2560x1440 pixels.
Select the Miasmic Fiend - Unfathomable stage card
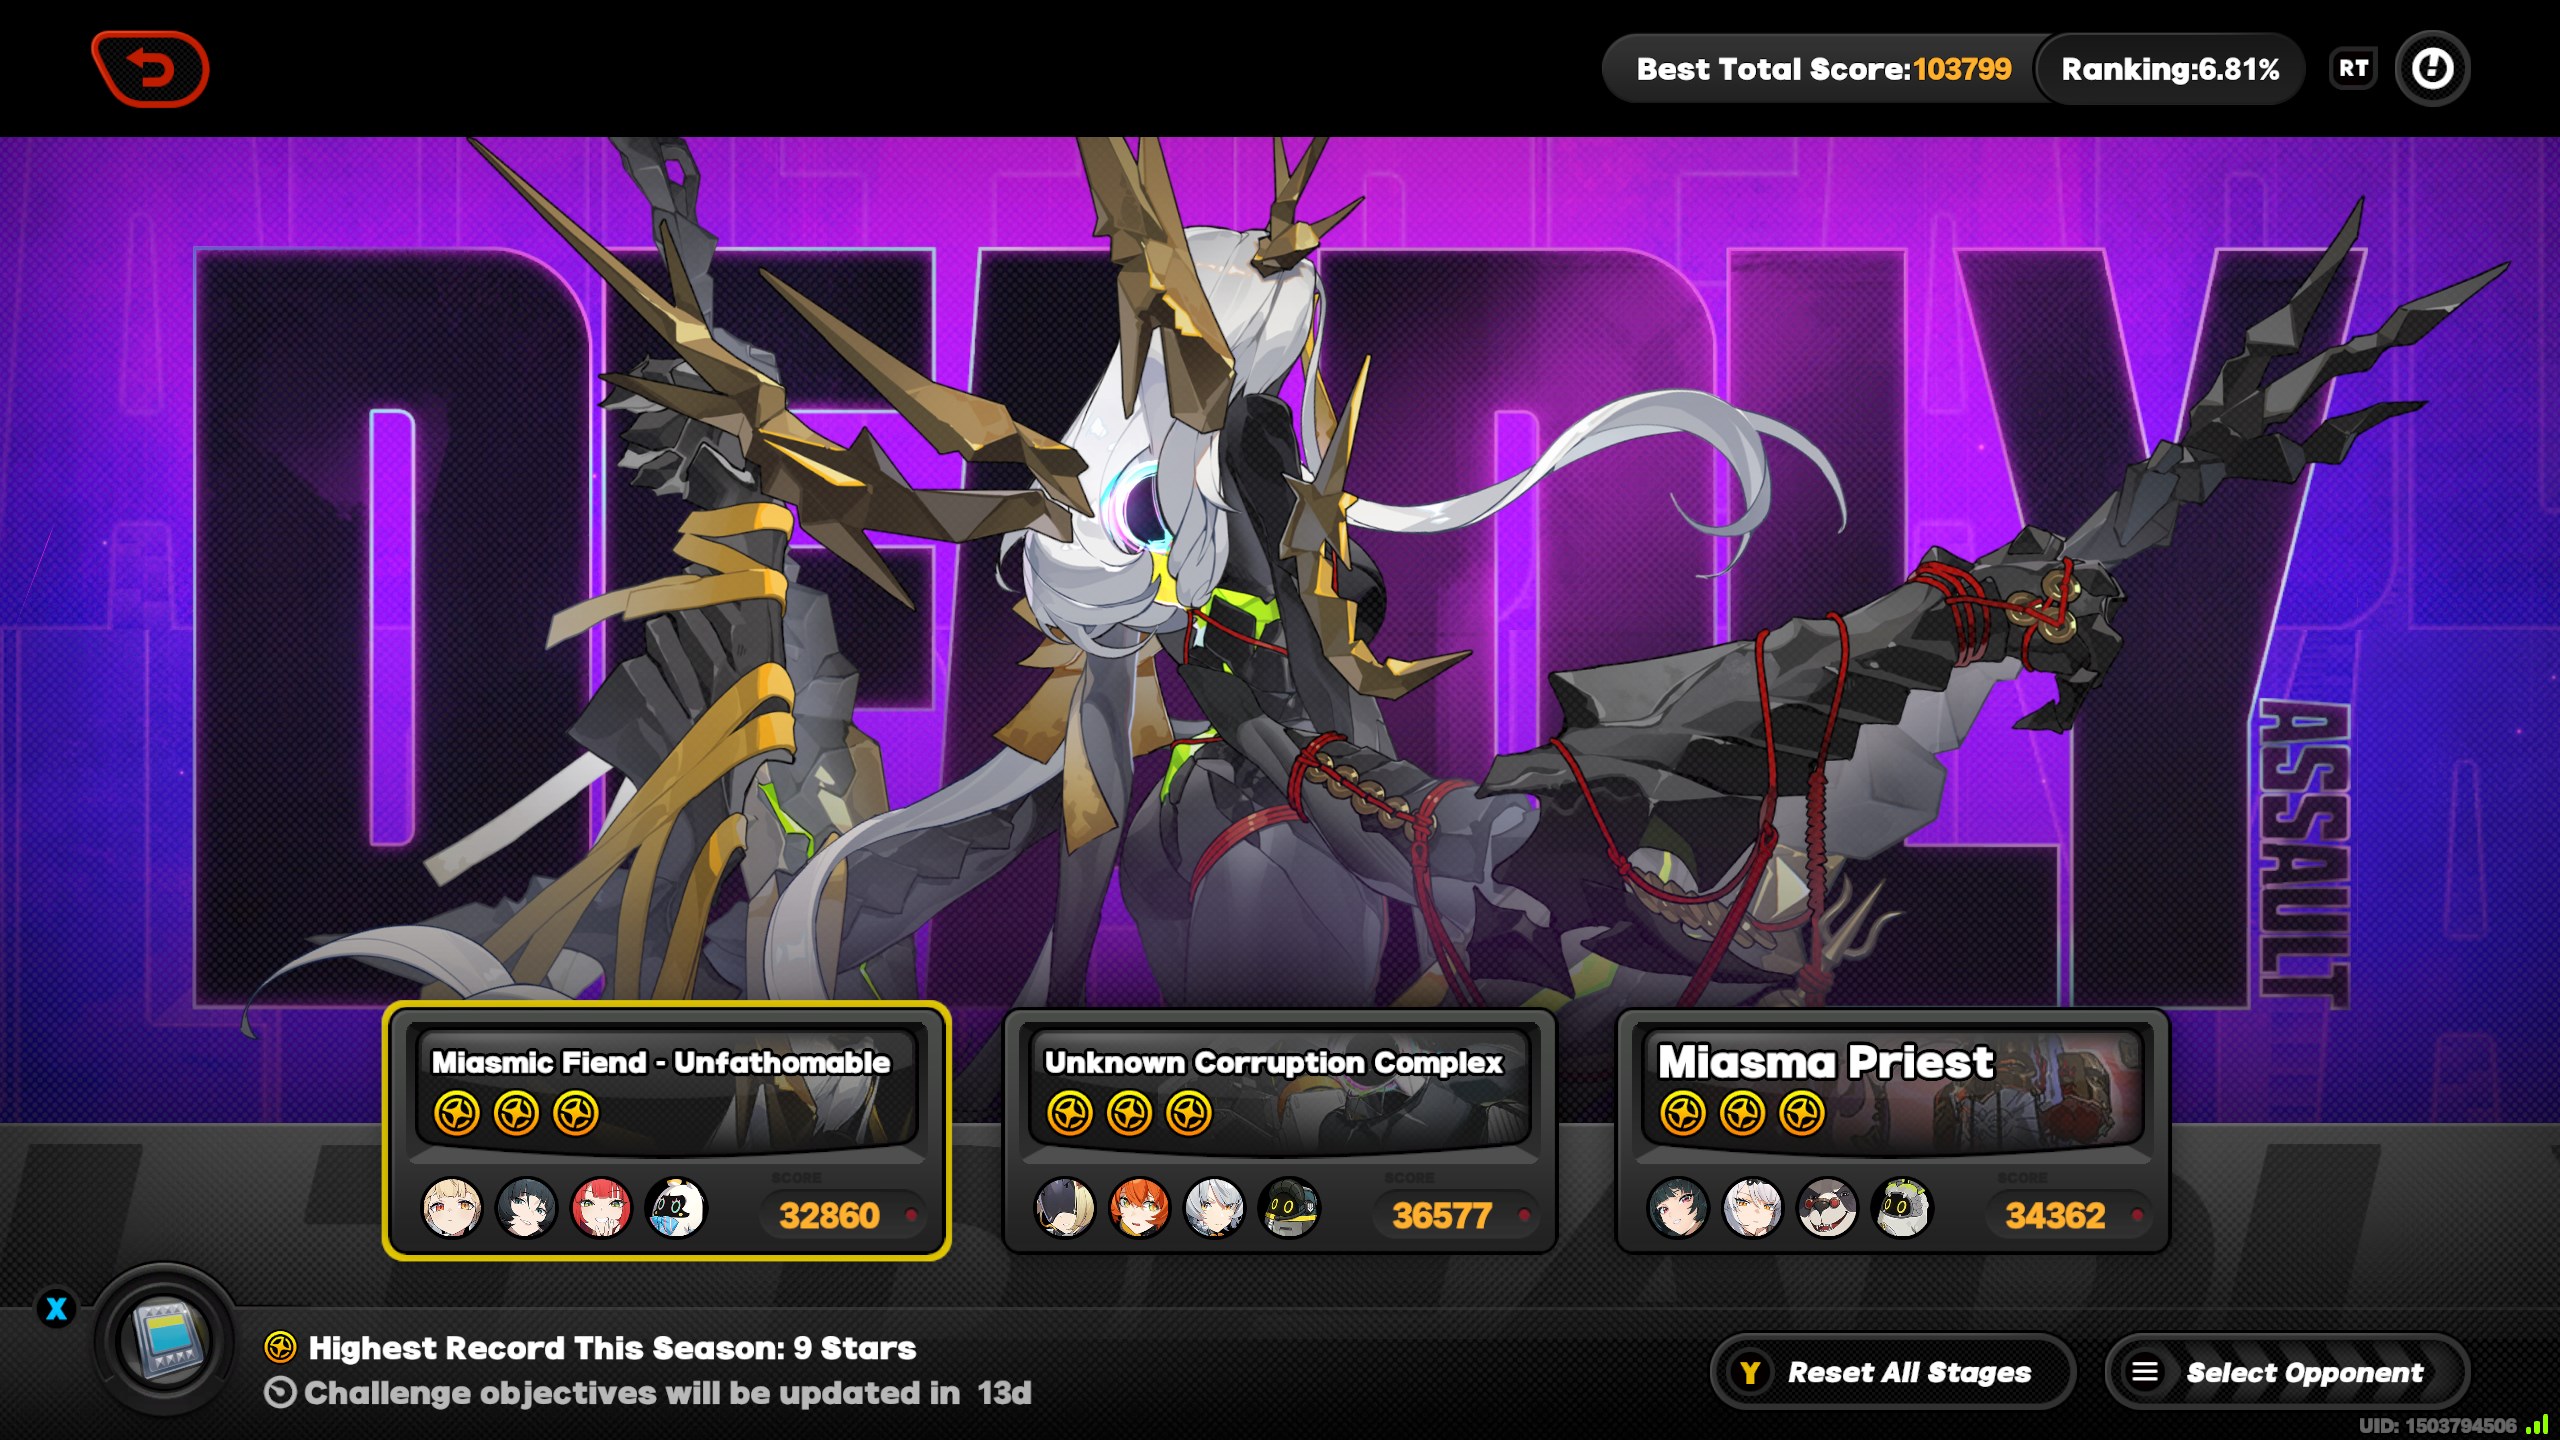click(666, 1130)
